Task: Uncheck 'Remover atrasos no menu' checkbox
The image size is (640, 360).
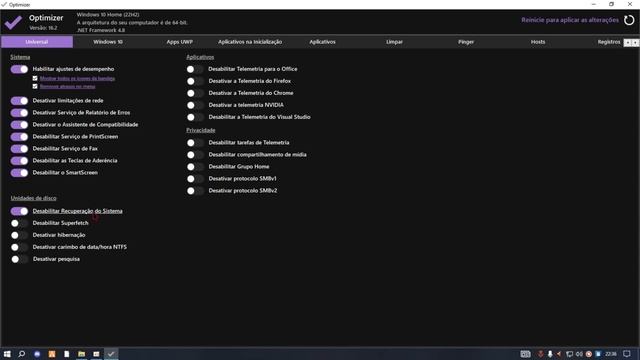Action: pos(35,87)
